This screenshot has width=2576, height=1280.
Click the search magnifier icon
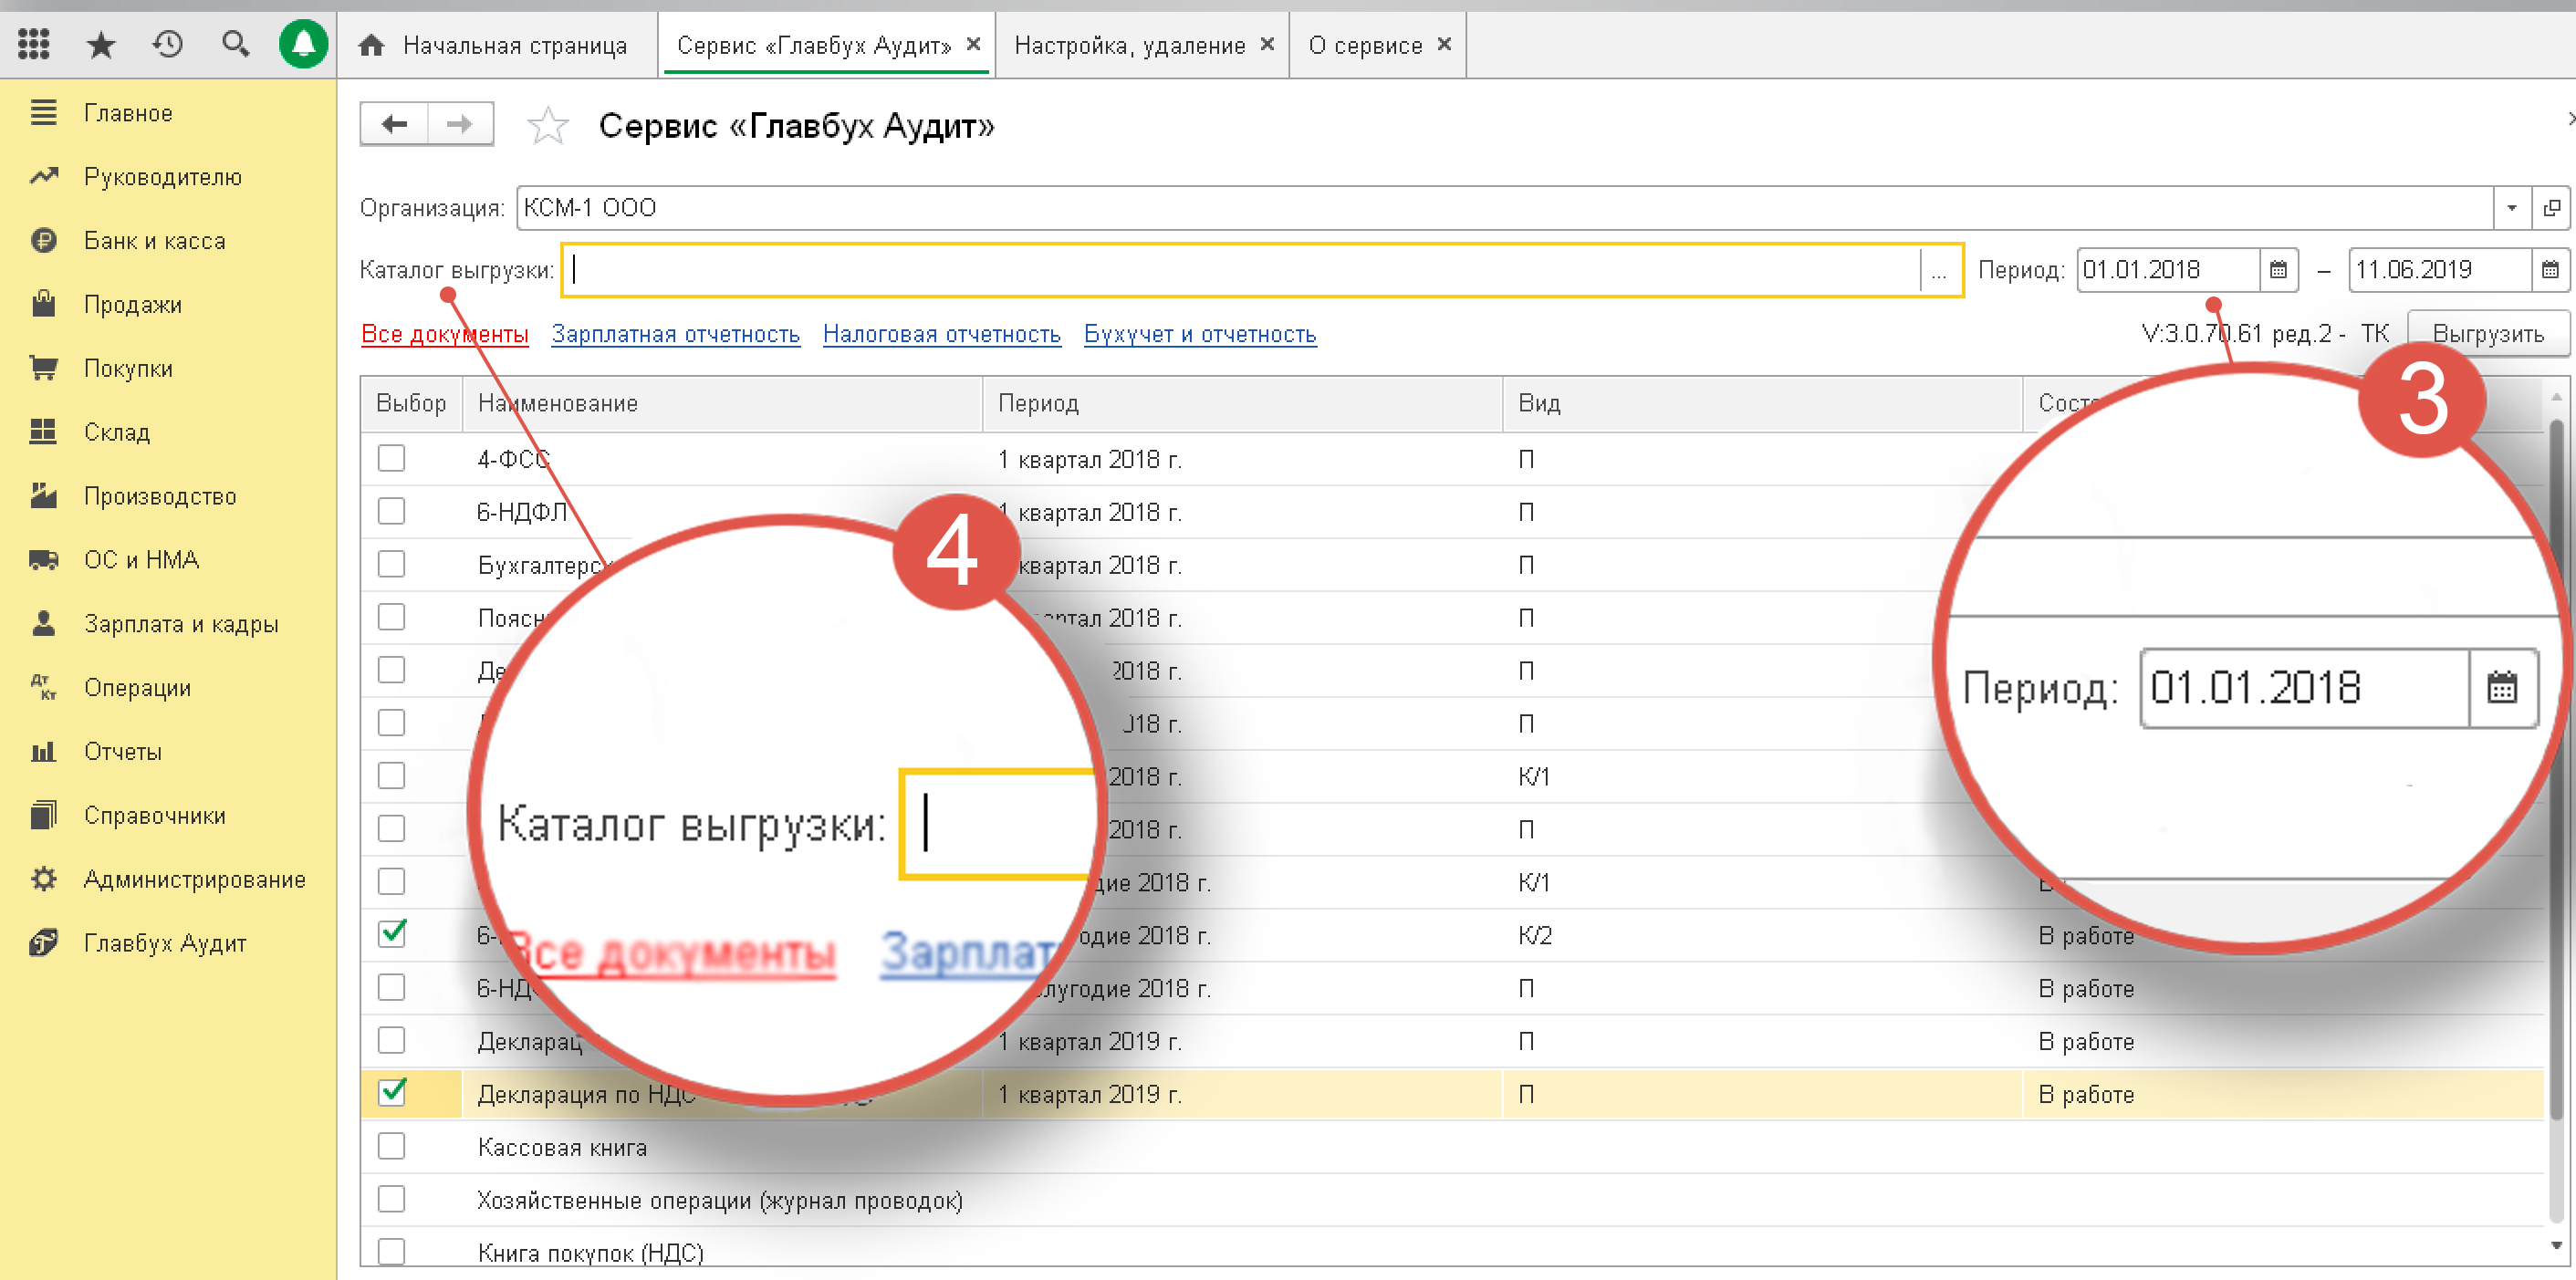(235, 44)
